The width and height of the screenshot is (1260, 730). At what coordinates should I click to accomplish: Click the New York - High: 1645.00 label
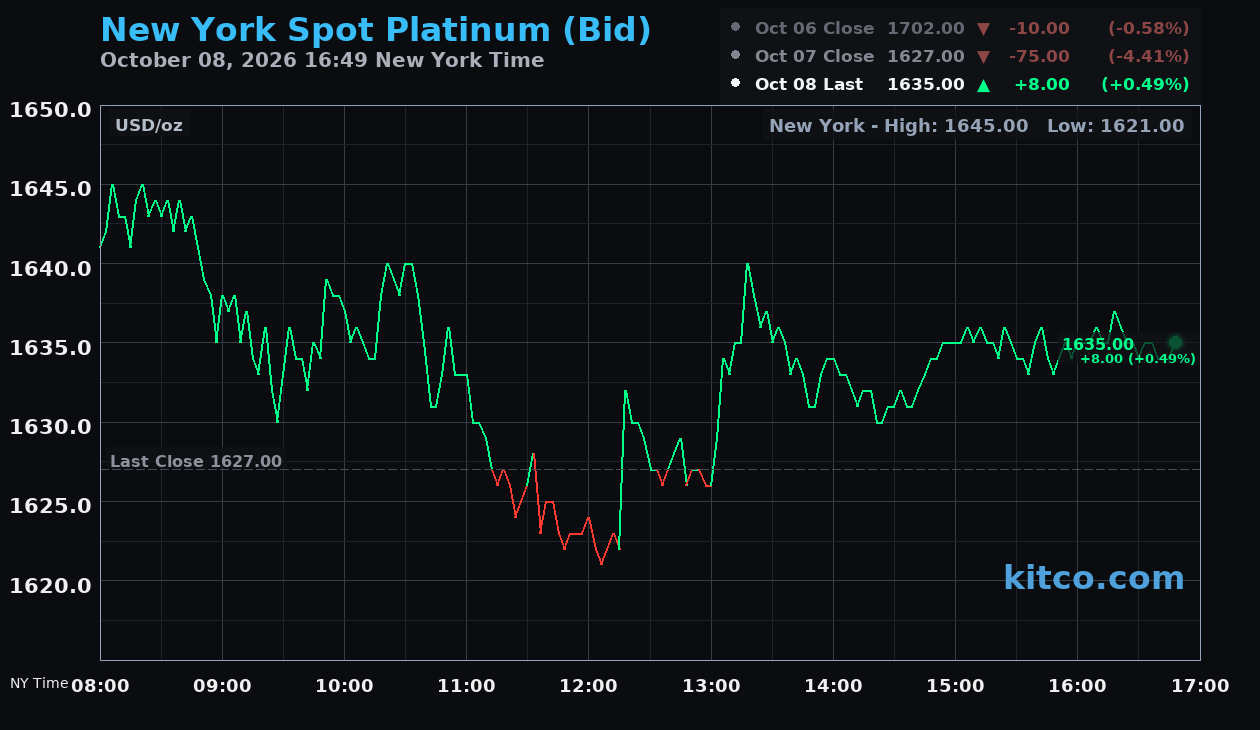(x=899, y=126)
